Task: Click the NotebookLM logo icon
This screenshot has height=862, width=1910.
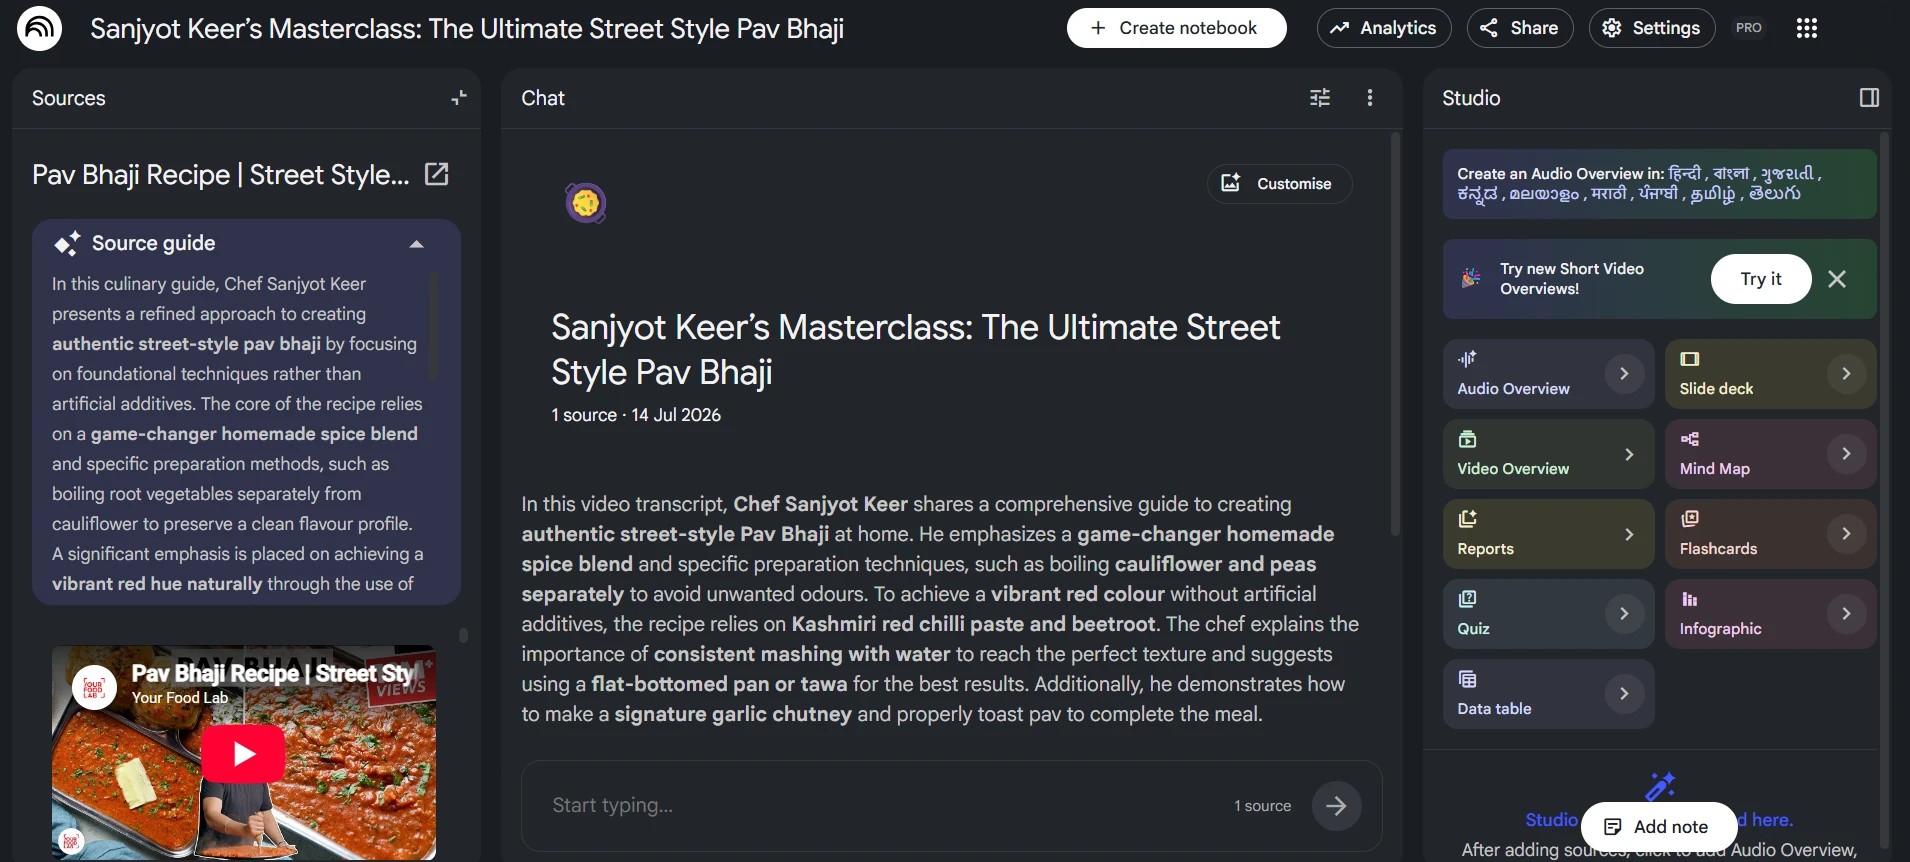Action: 39,28
